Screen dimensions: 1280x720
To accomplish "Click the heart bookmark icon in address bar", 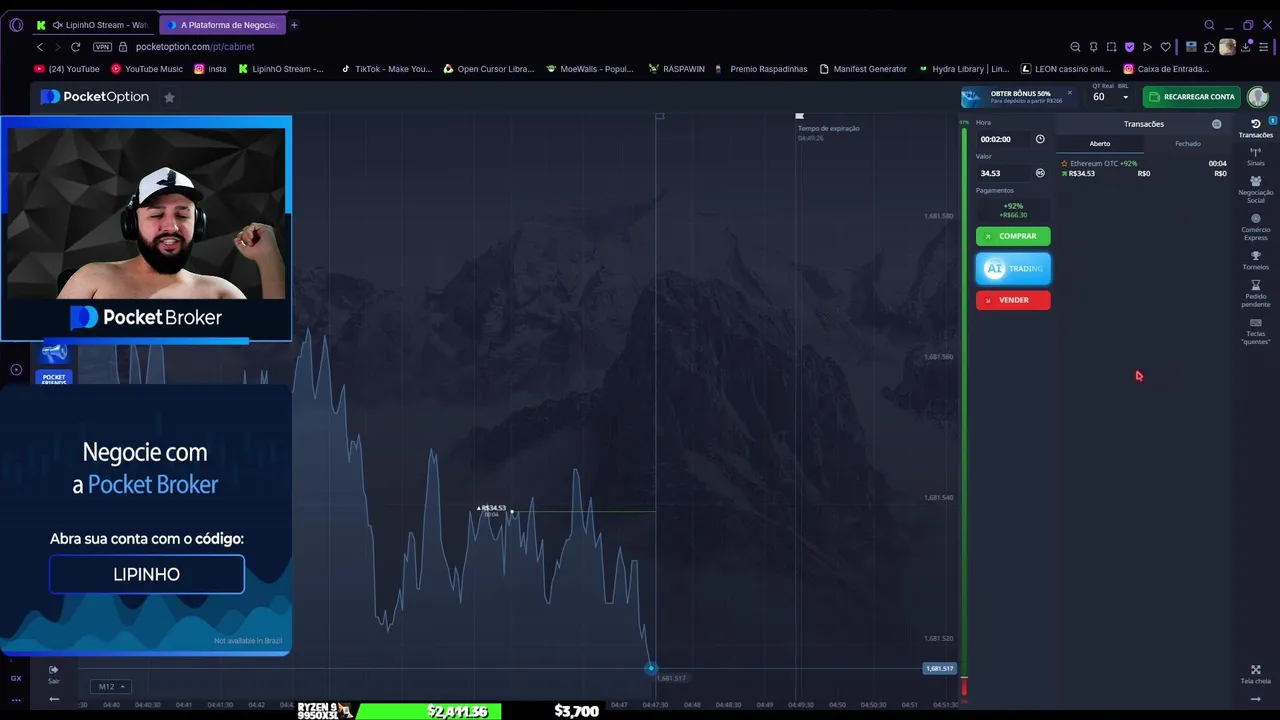I will point(1165,47).
